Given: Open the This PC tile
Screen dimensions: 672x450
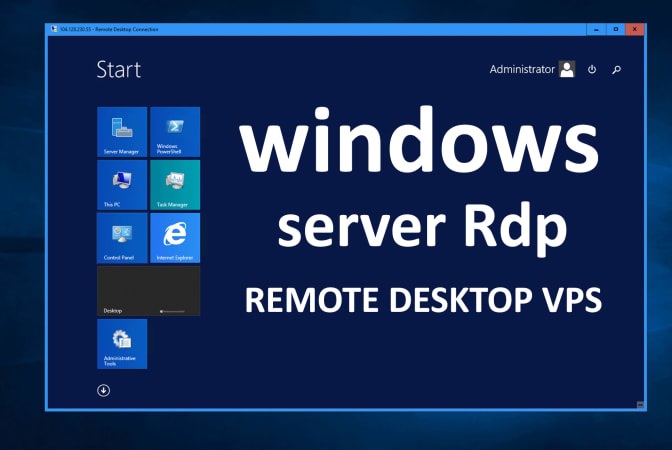Looking at the screenshot, I should coord(122,185).
